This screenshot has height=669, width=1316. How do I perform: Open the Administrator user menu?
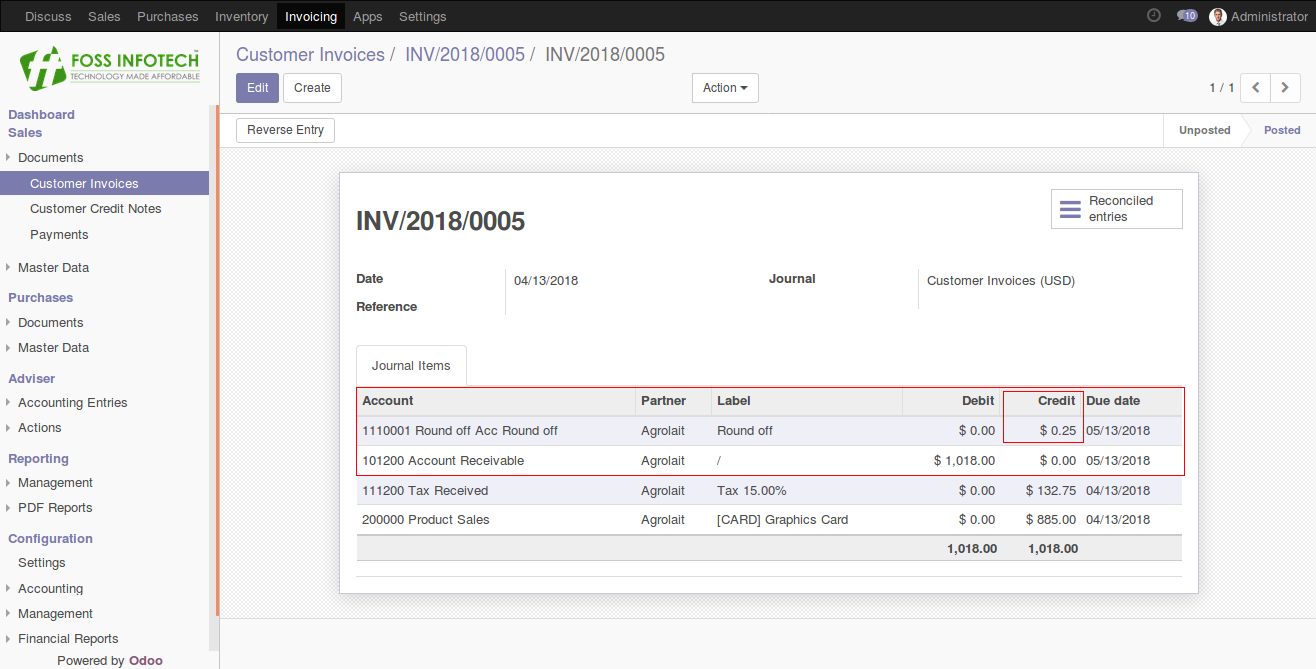pos(1258,16)
